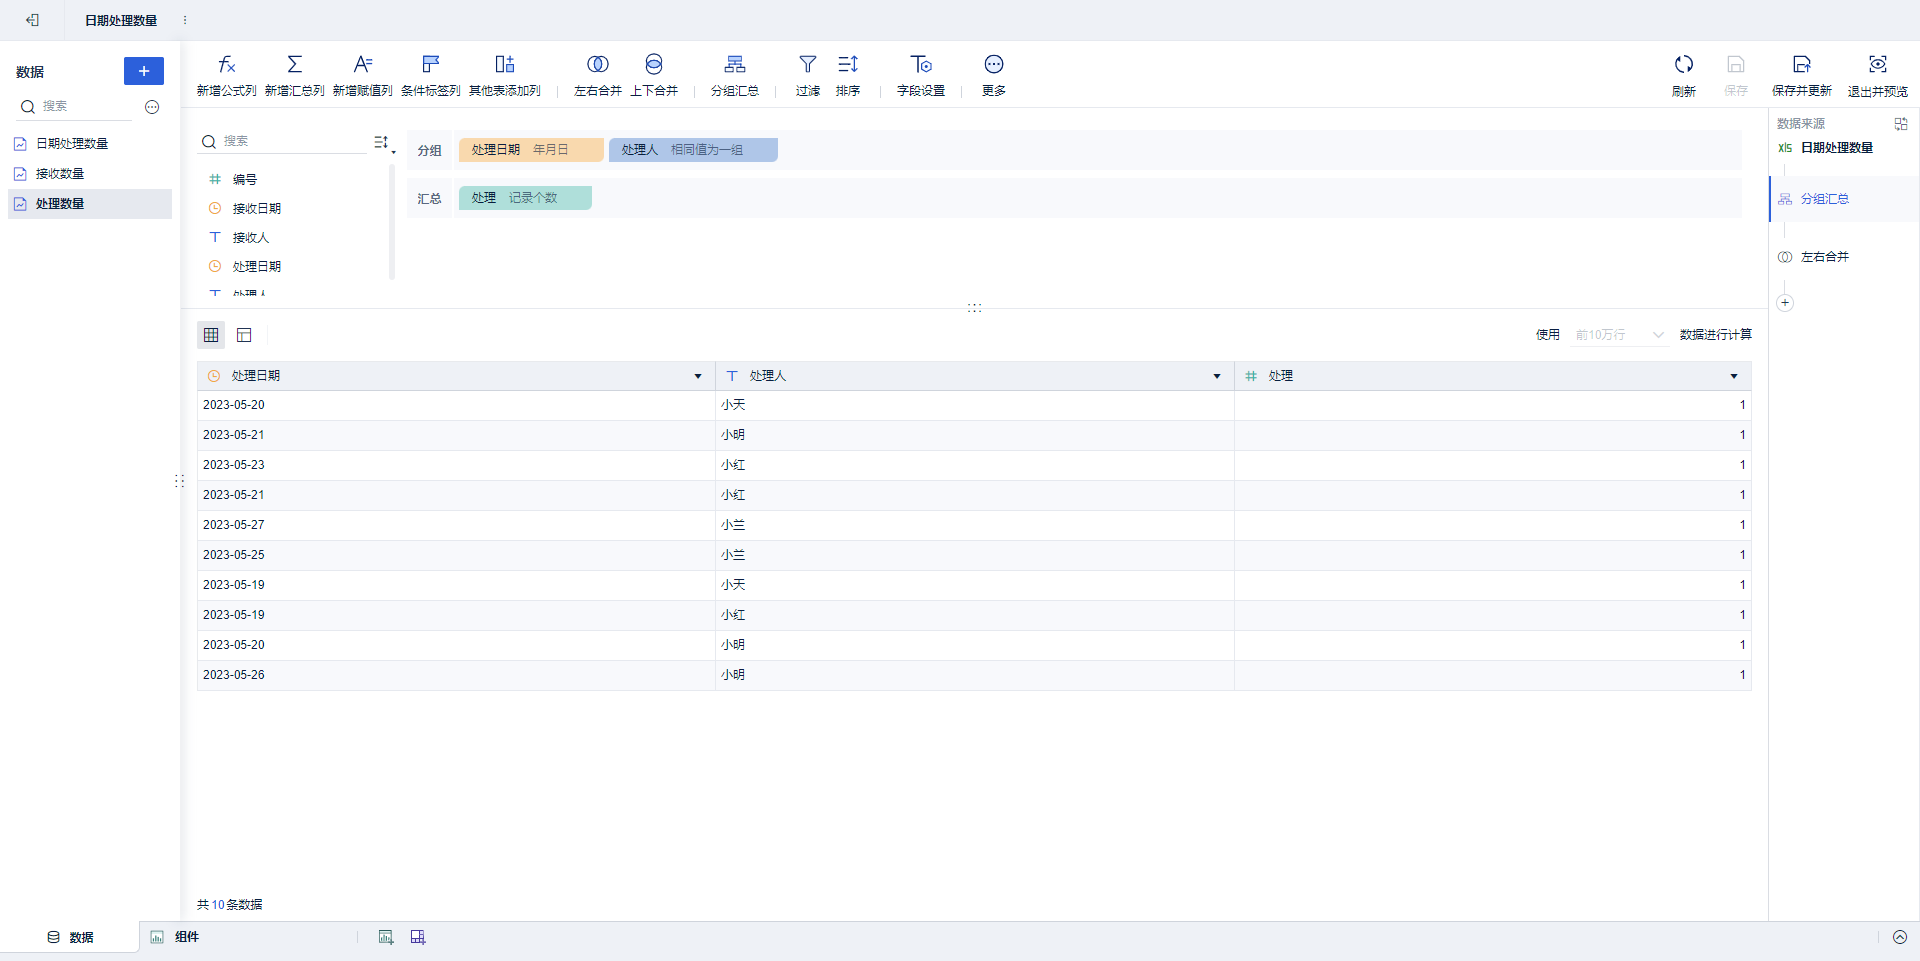1920x961 pixels.
Task: Select the 左右合并 step in the right panel
Action: pyautogui.click(x=1825, y=257)
